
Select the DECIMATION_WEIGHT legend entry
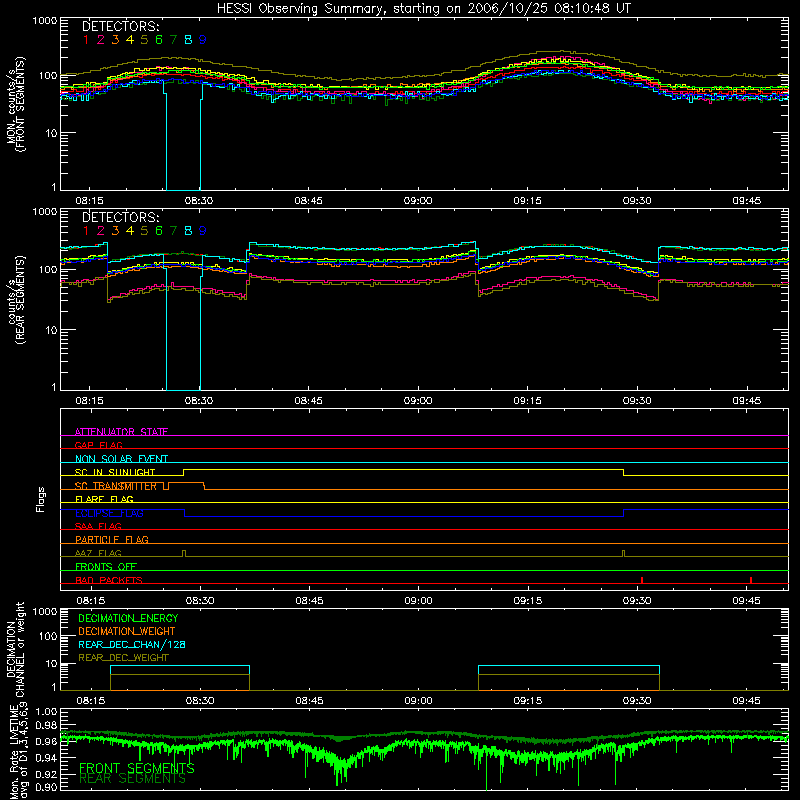tap(127, 631)
